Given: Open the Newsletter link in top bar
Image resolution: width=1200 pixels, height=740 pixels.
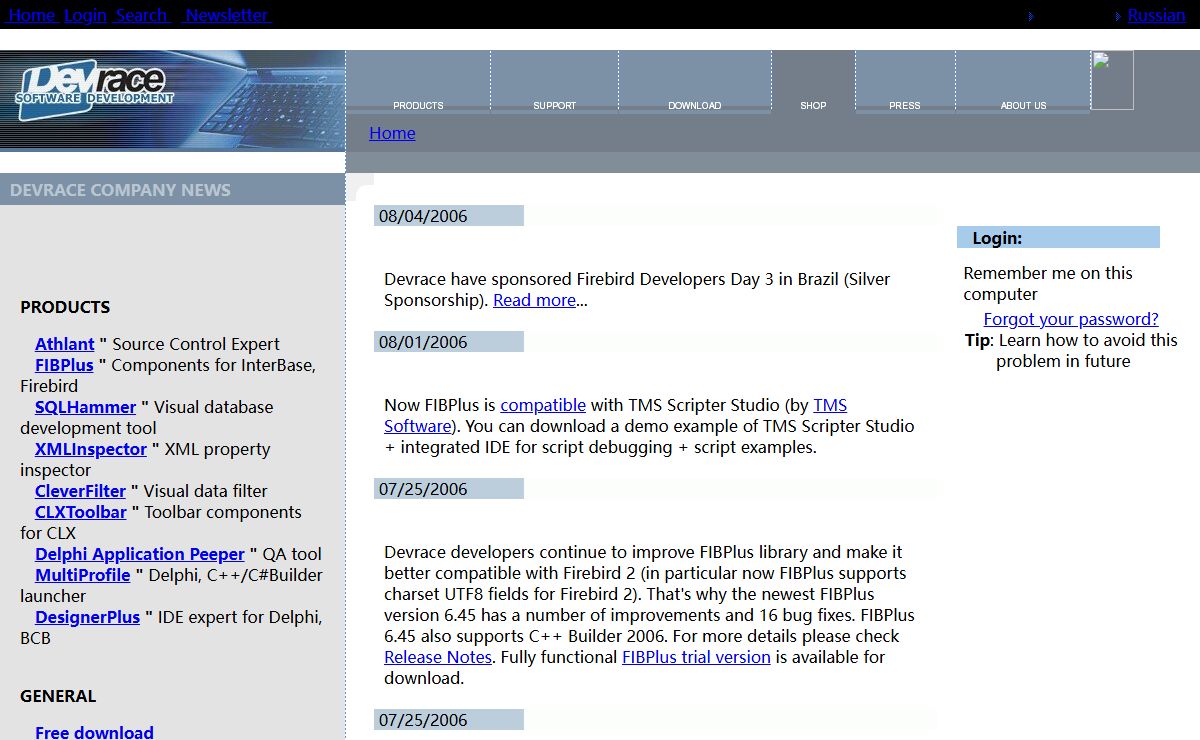Looking at the screenshot, I should pos(227,15).
